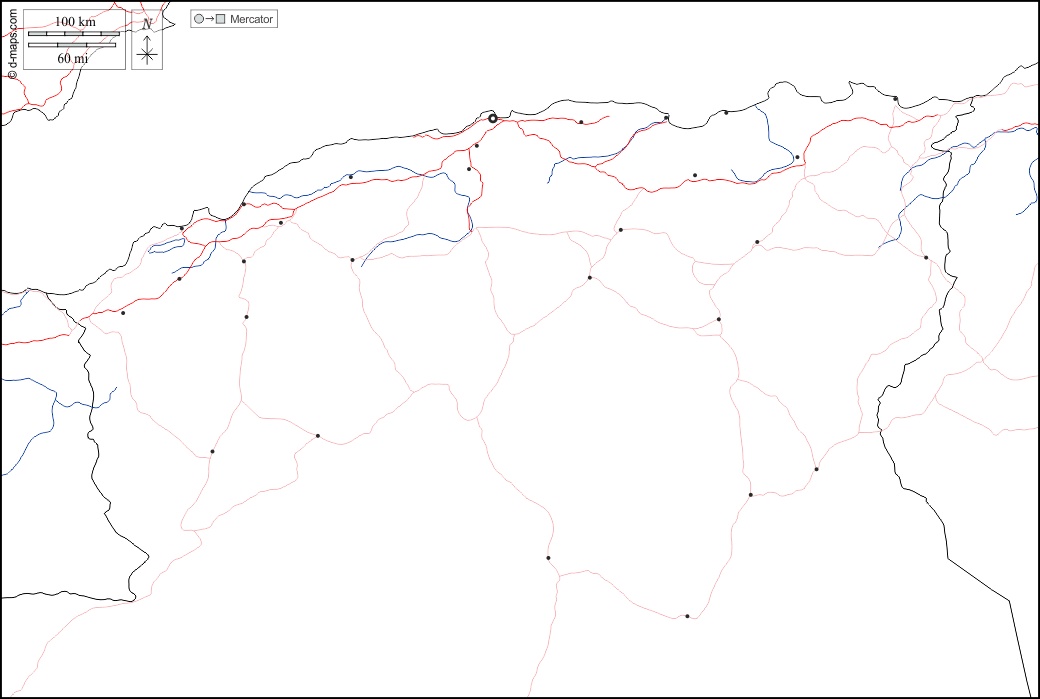Select the northernmost city dot on the coast
This screenshot has width=1040, height=699.
click(895, 98)
